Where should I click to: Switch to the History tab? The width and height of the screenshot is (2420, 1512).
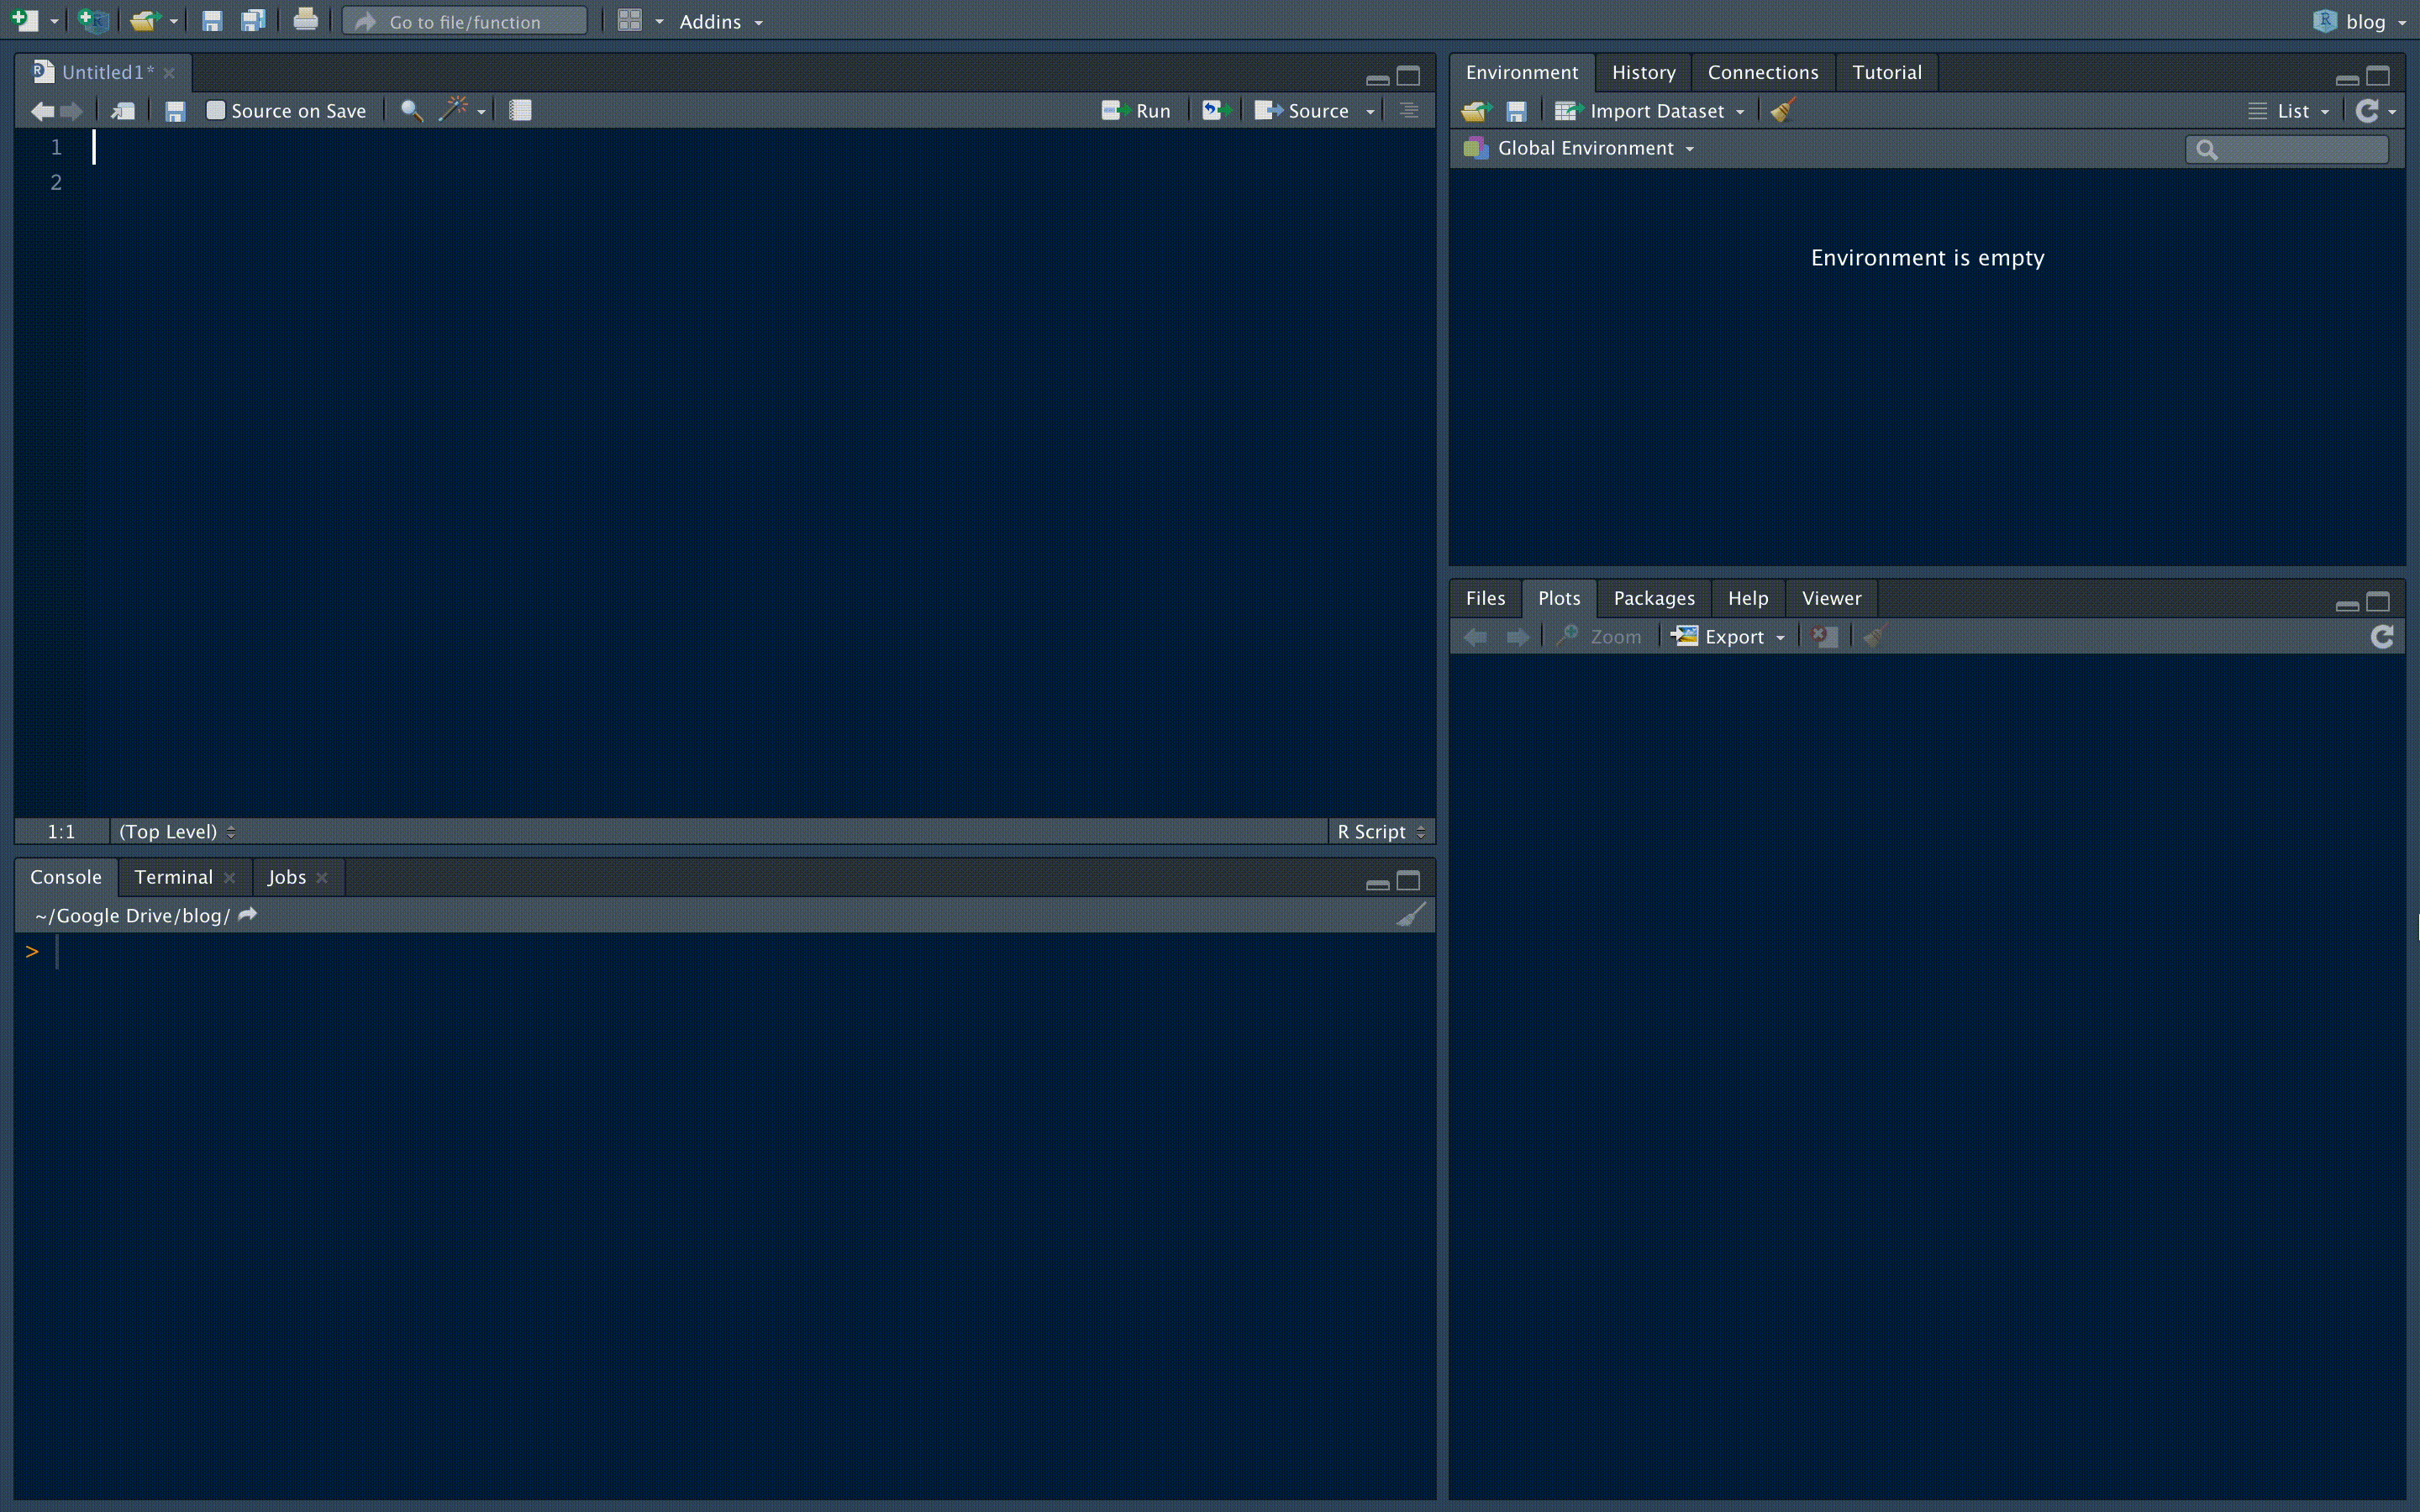(x=1643, y=71)
